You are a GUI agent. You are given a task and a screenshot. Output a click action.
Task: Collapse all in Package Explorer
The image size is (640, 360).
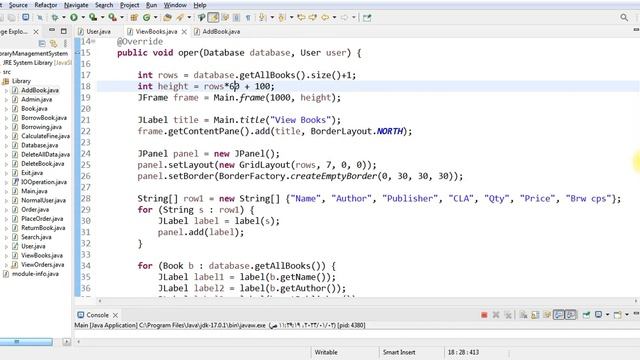[x=42, y=43]
